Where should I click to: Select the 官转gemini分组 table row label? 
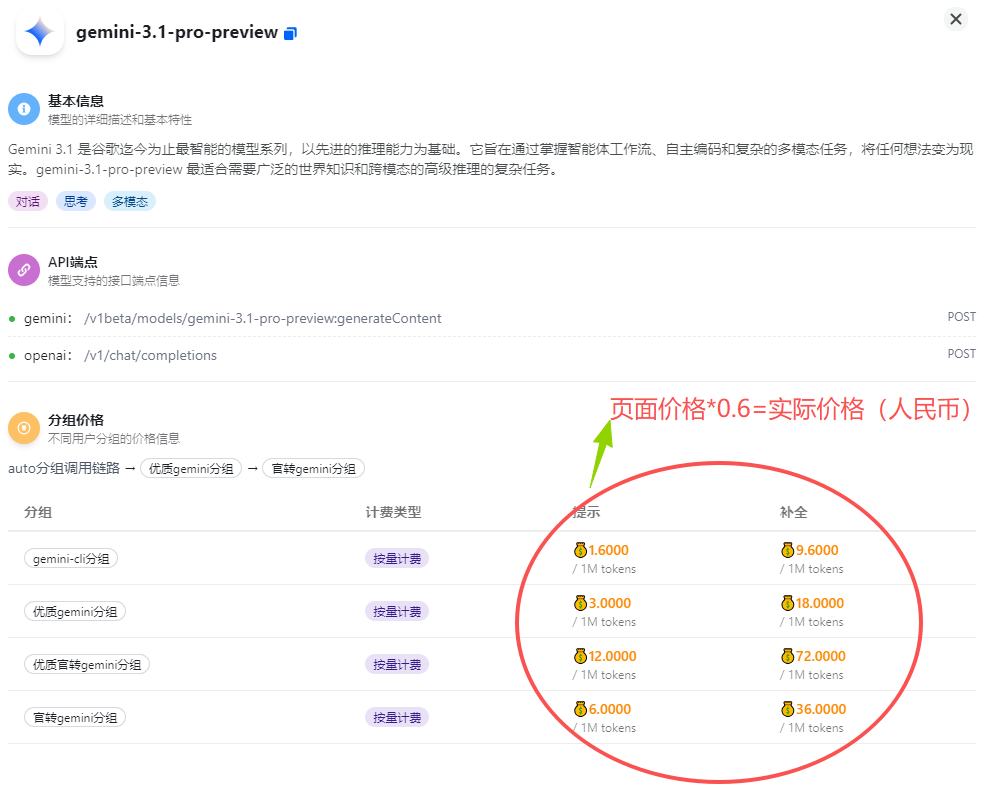tap(75, 718)
